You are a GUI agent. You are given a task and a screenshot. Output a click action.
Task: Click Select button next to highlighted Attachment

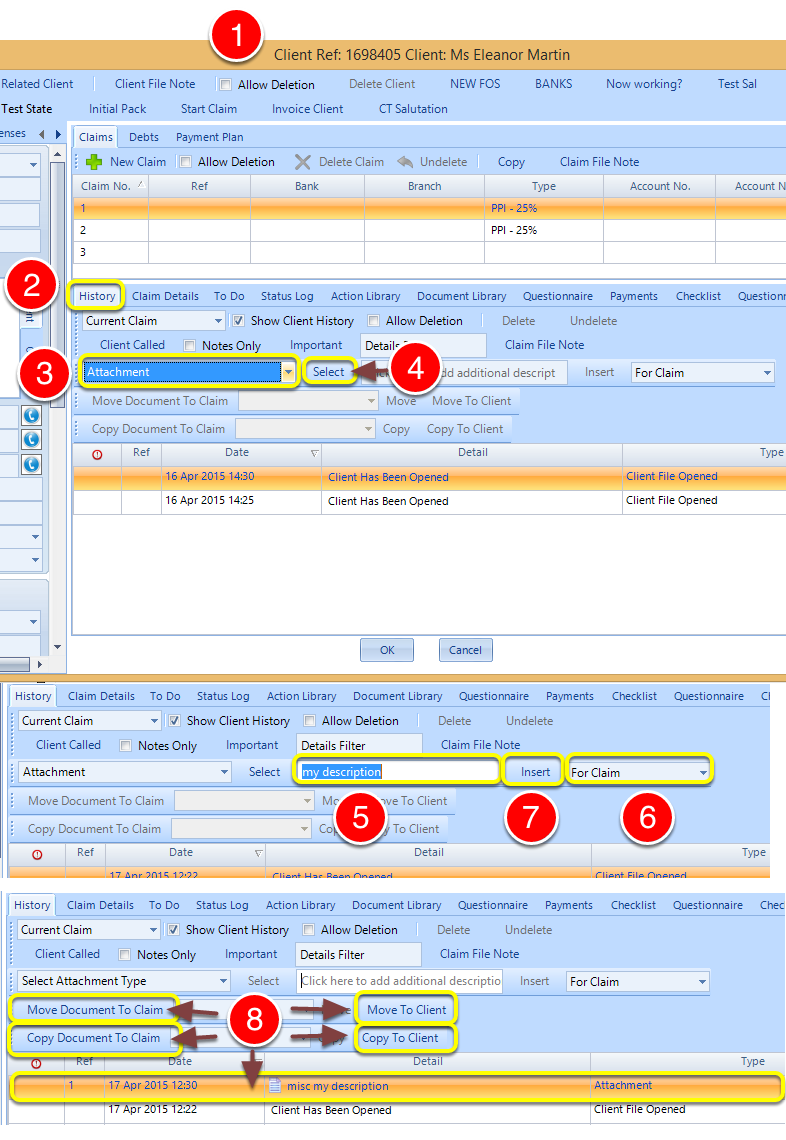329,372
